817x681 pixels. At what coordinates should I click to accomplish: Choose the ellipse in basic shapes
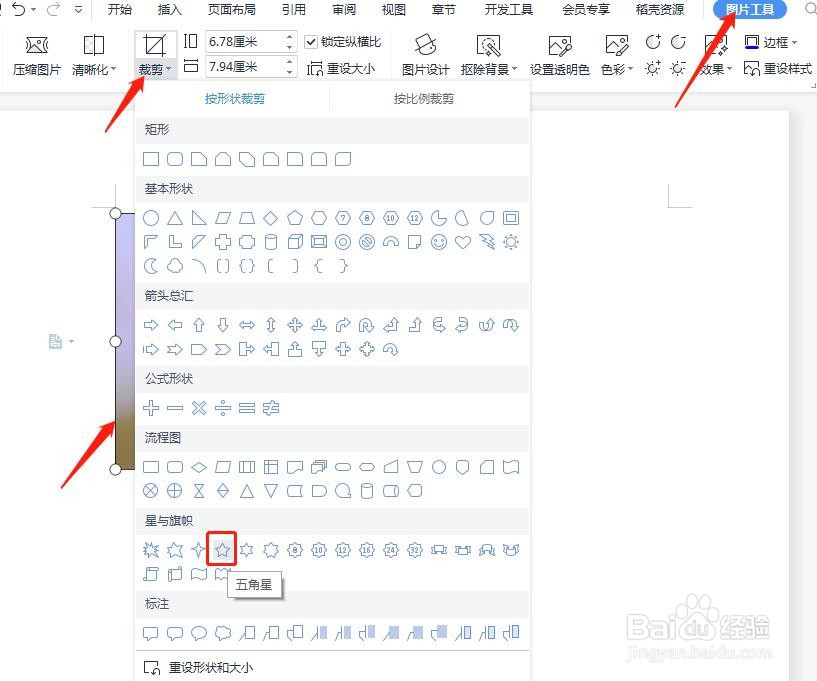click(x=151, y=218)
